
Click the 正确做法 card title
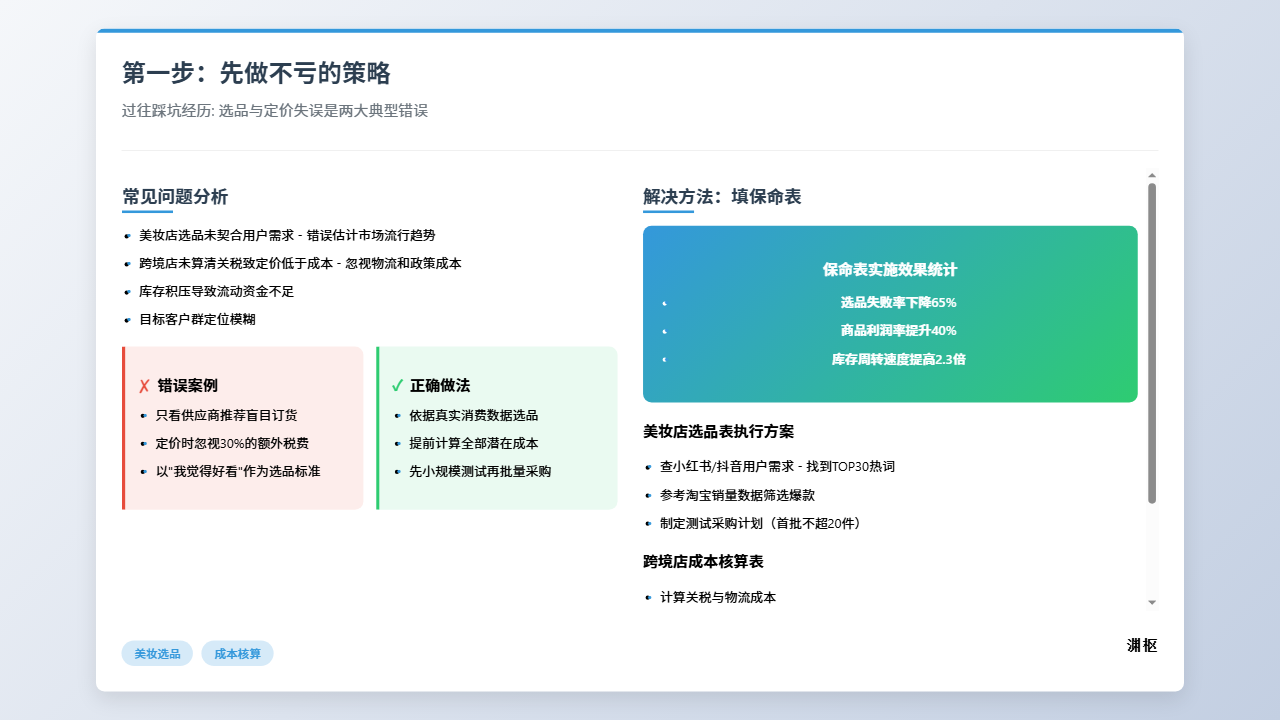440,386
